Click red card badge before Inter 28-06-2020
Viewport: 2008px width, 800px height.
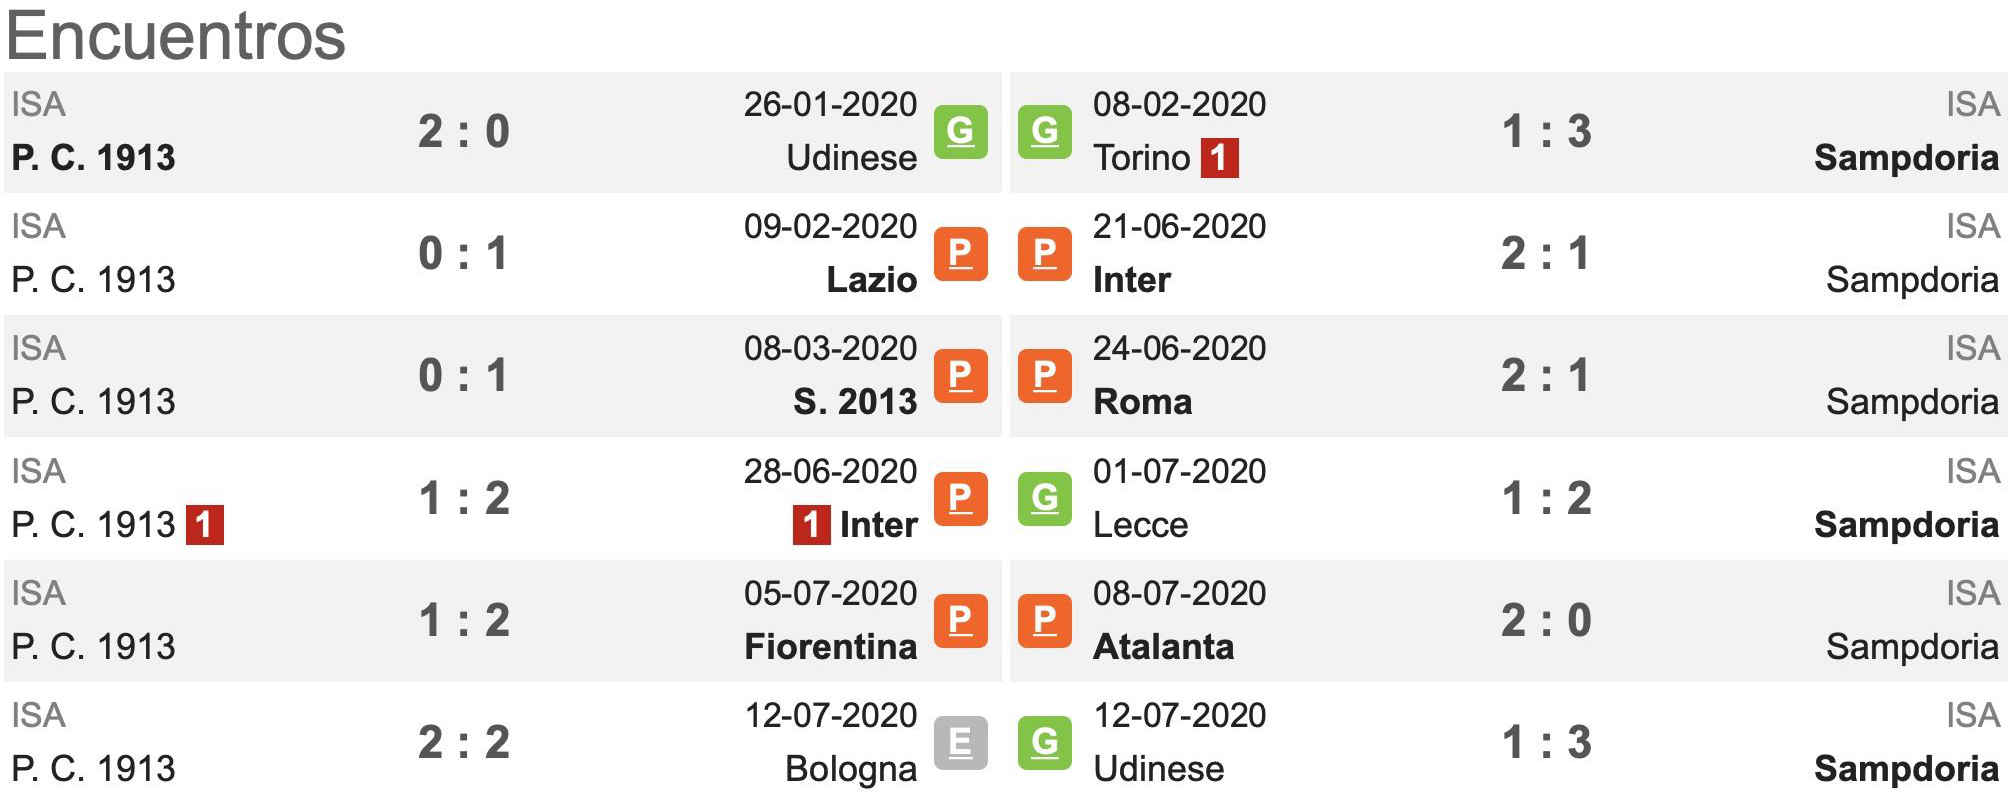point(811,525)
